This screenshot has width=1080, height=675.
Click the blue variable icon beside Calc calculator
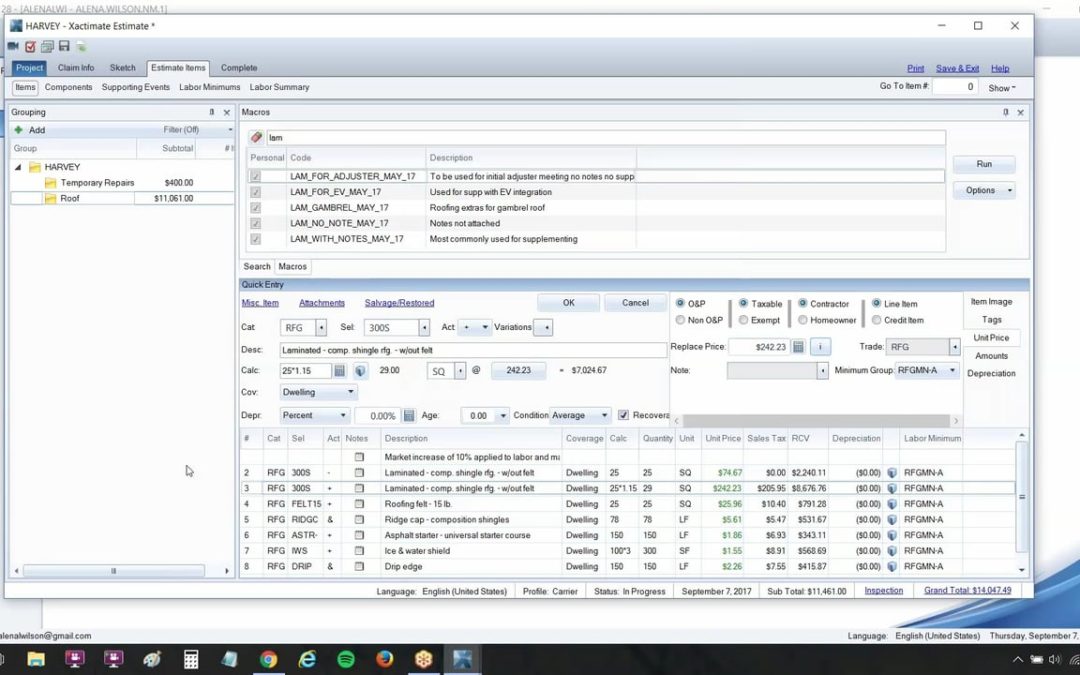[360, 371]
